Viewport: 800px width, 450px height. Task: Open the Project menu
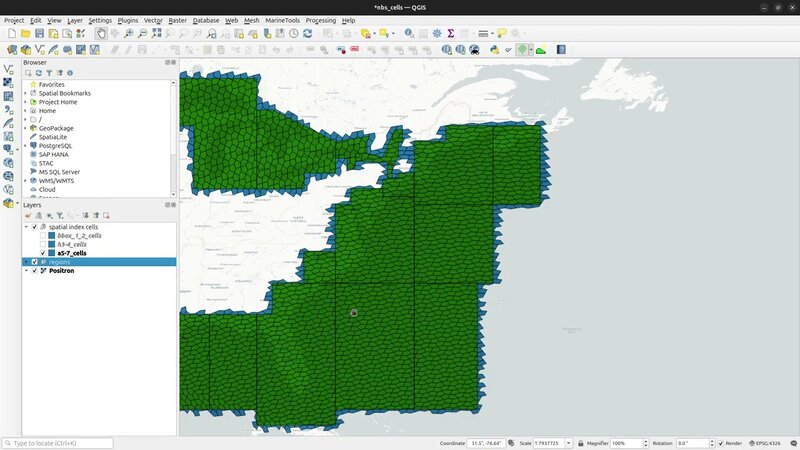(x=14, y=20)
